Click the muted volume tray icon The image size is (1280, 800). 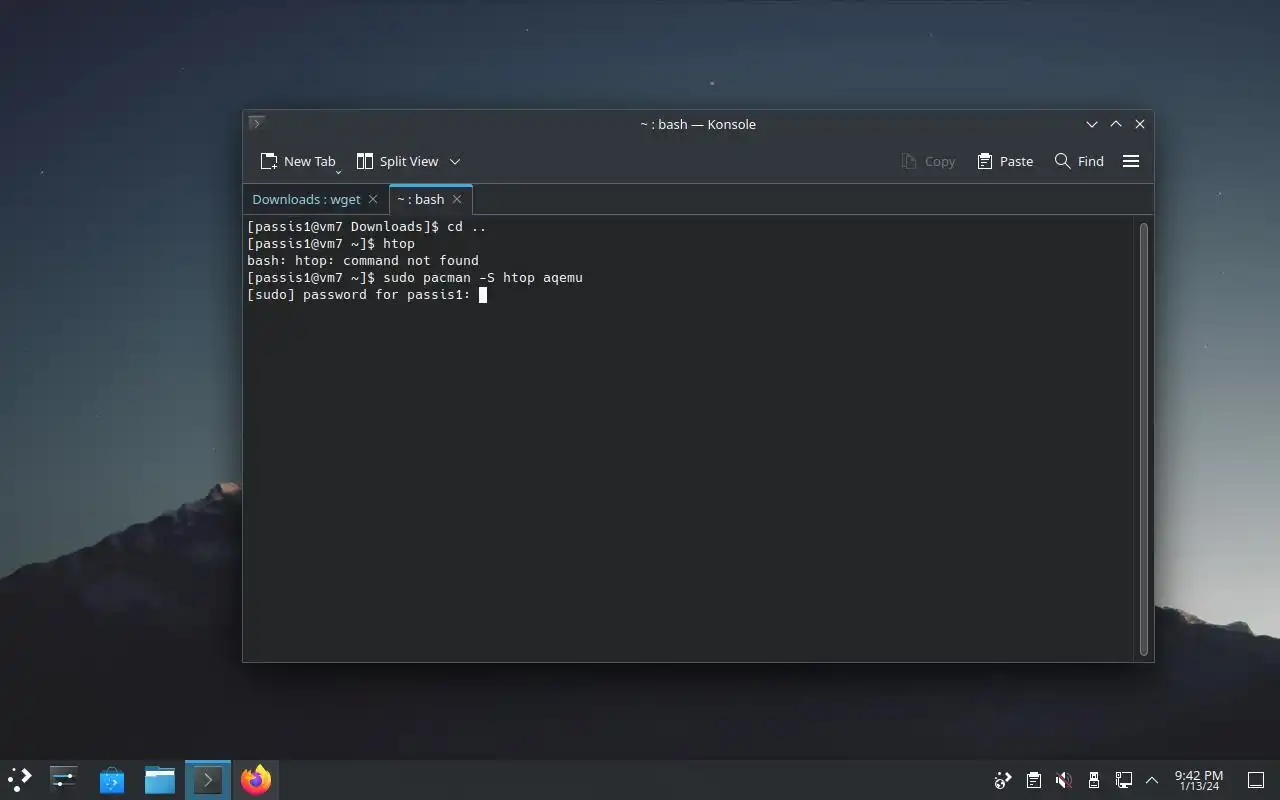pyautogui.click(x=1064, y=780)
